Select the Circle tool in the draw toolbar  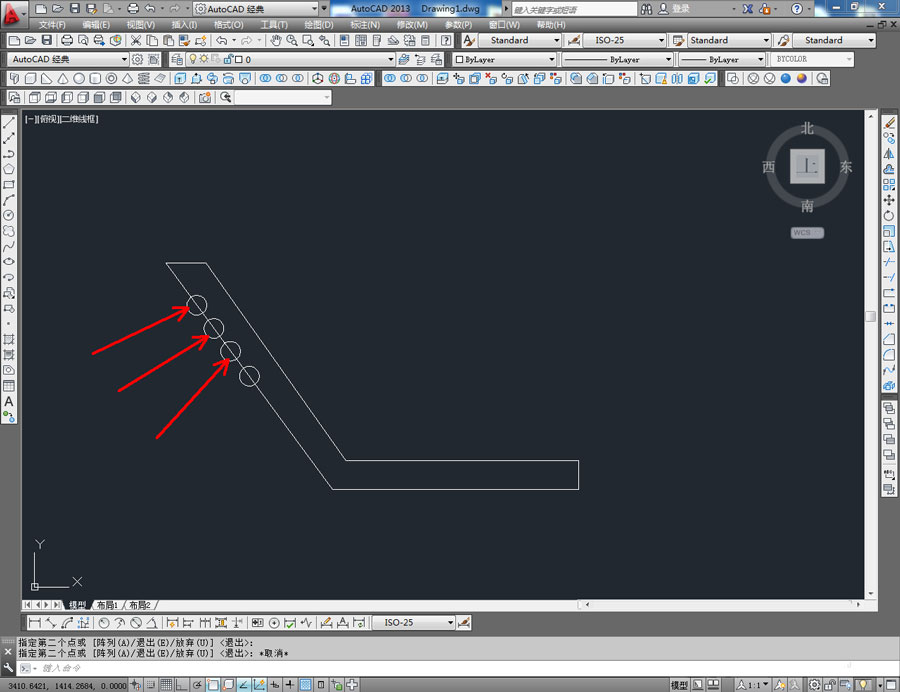[x=9, y=215]
